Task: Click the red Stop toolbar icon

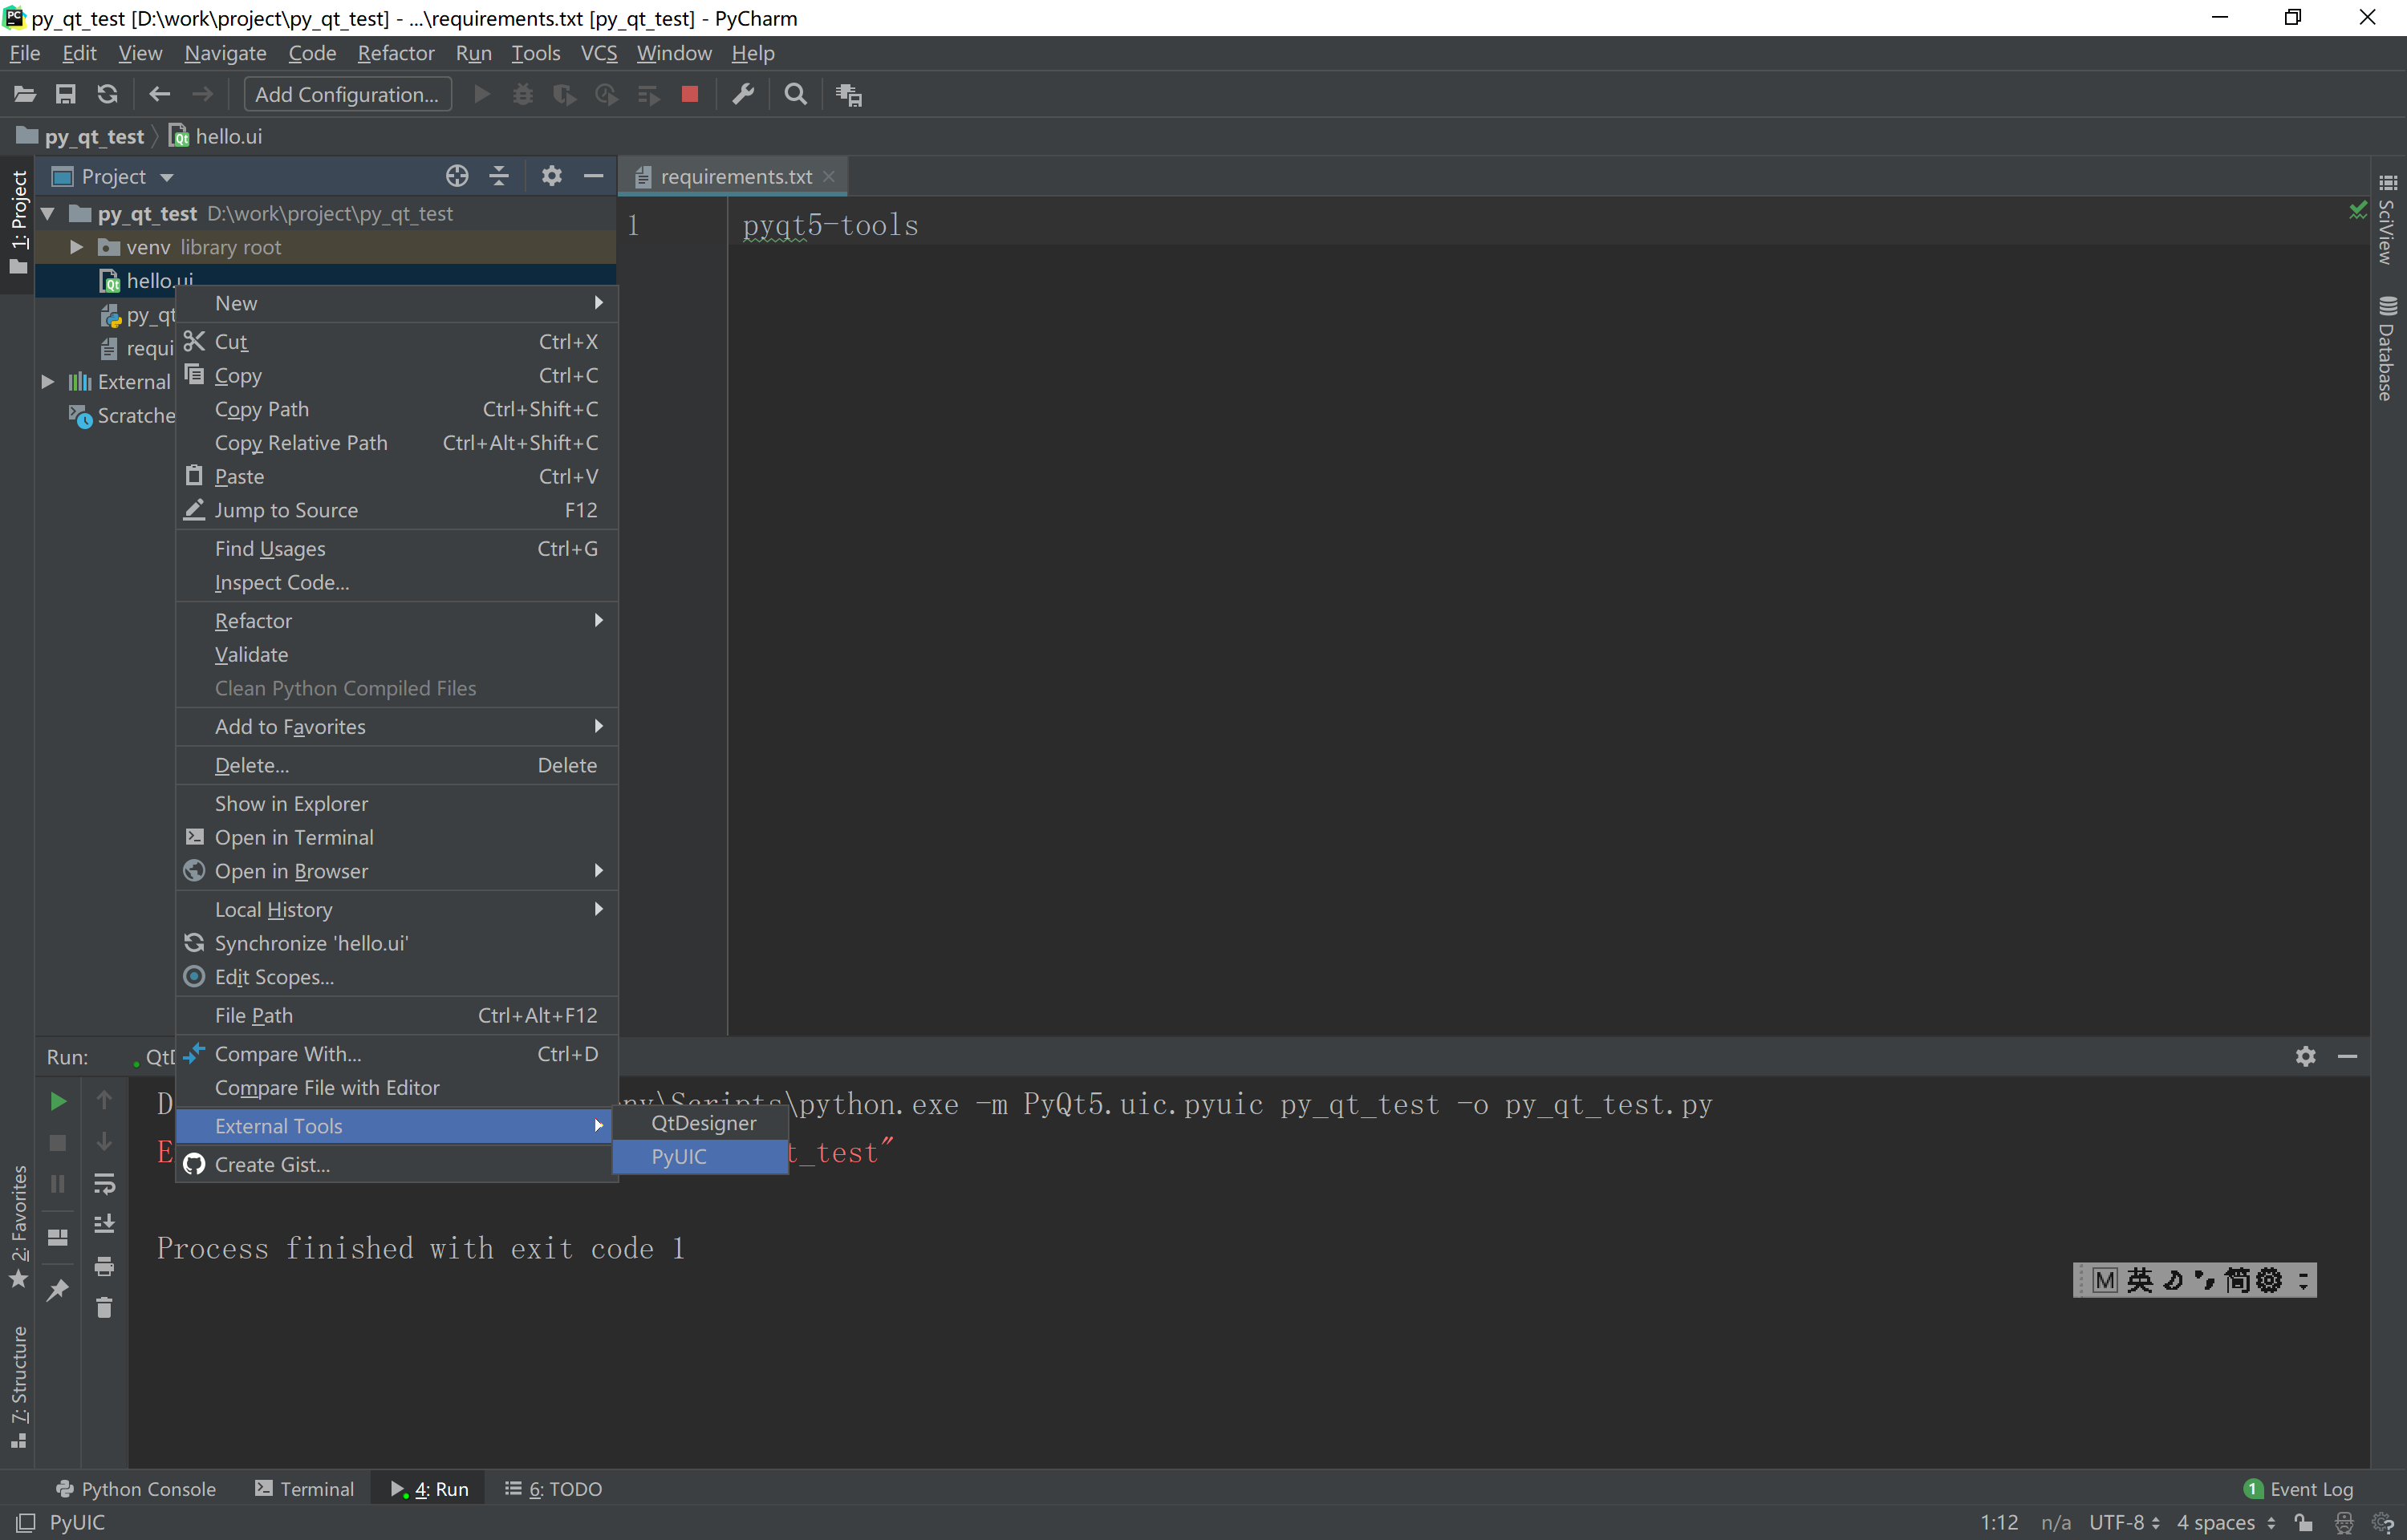Action: (689, 94)
